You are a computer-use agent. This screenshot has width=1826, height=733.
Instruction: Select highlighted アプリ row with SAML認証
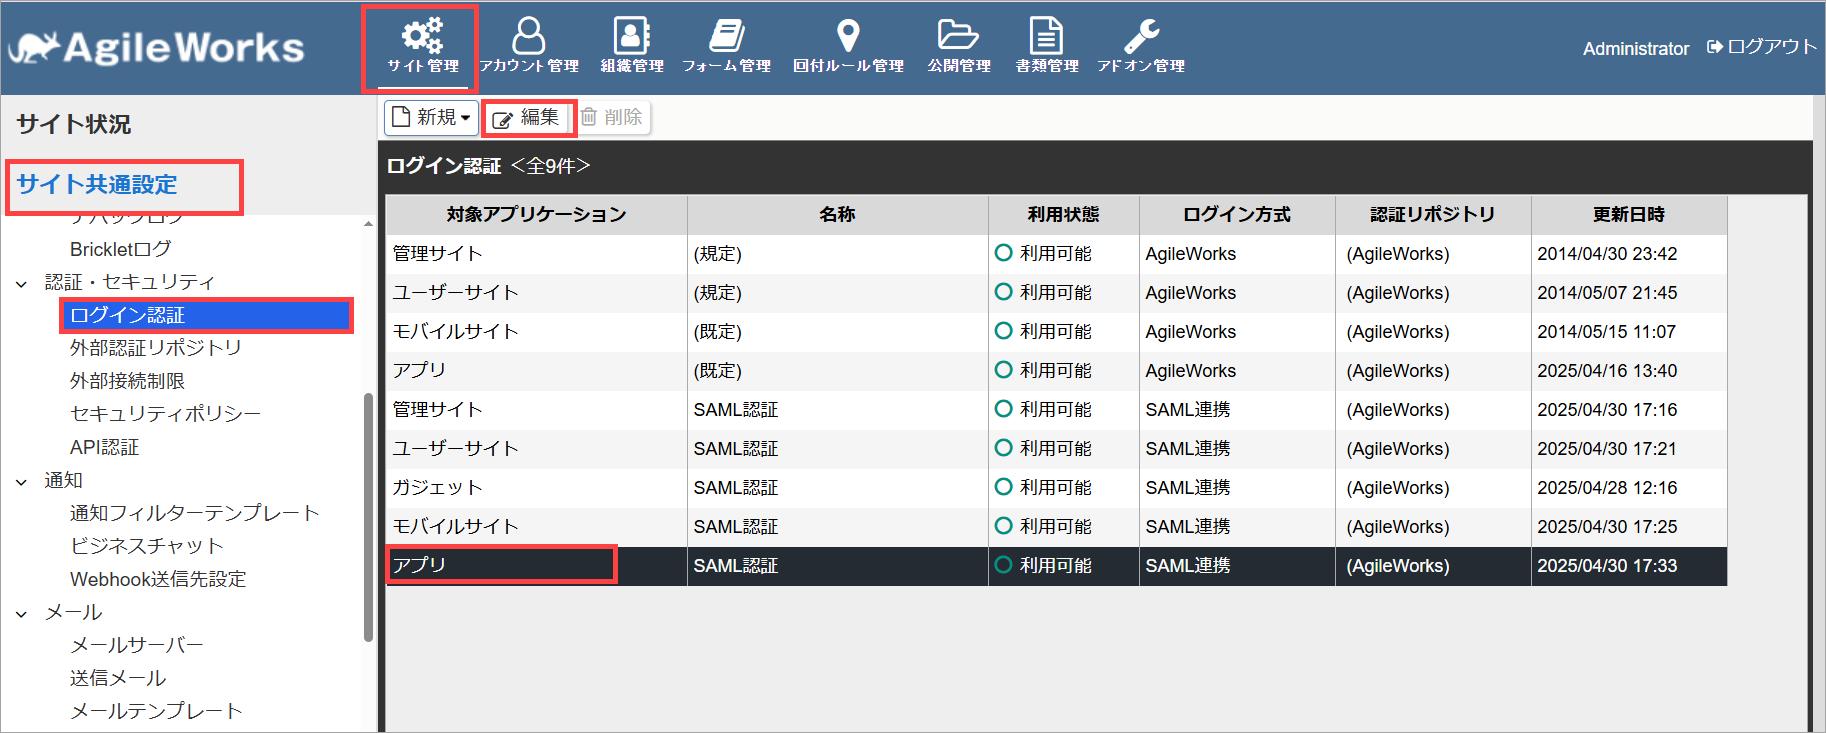(x=1057, y=566)
